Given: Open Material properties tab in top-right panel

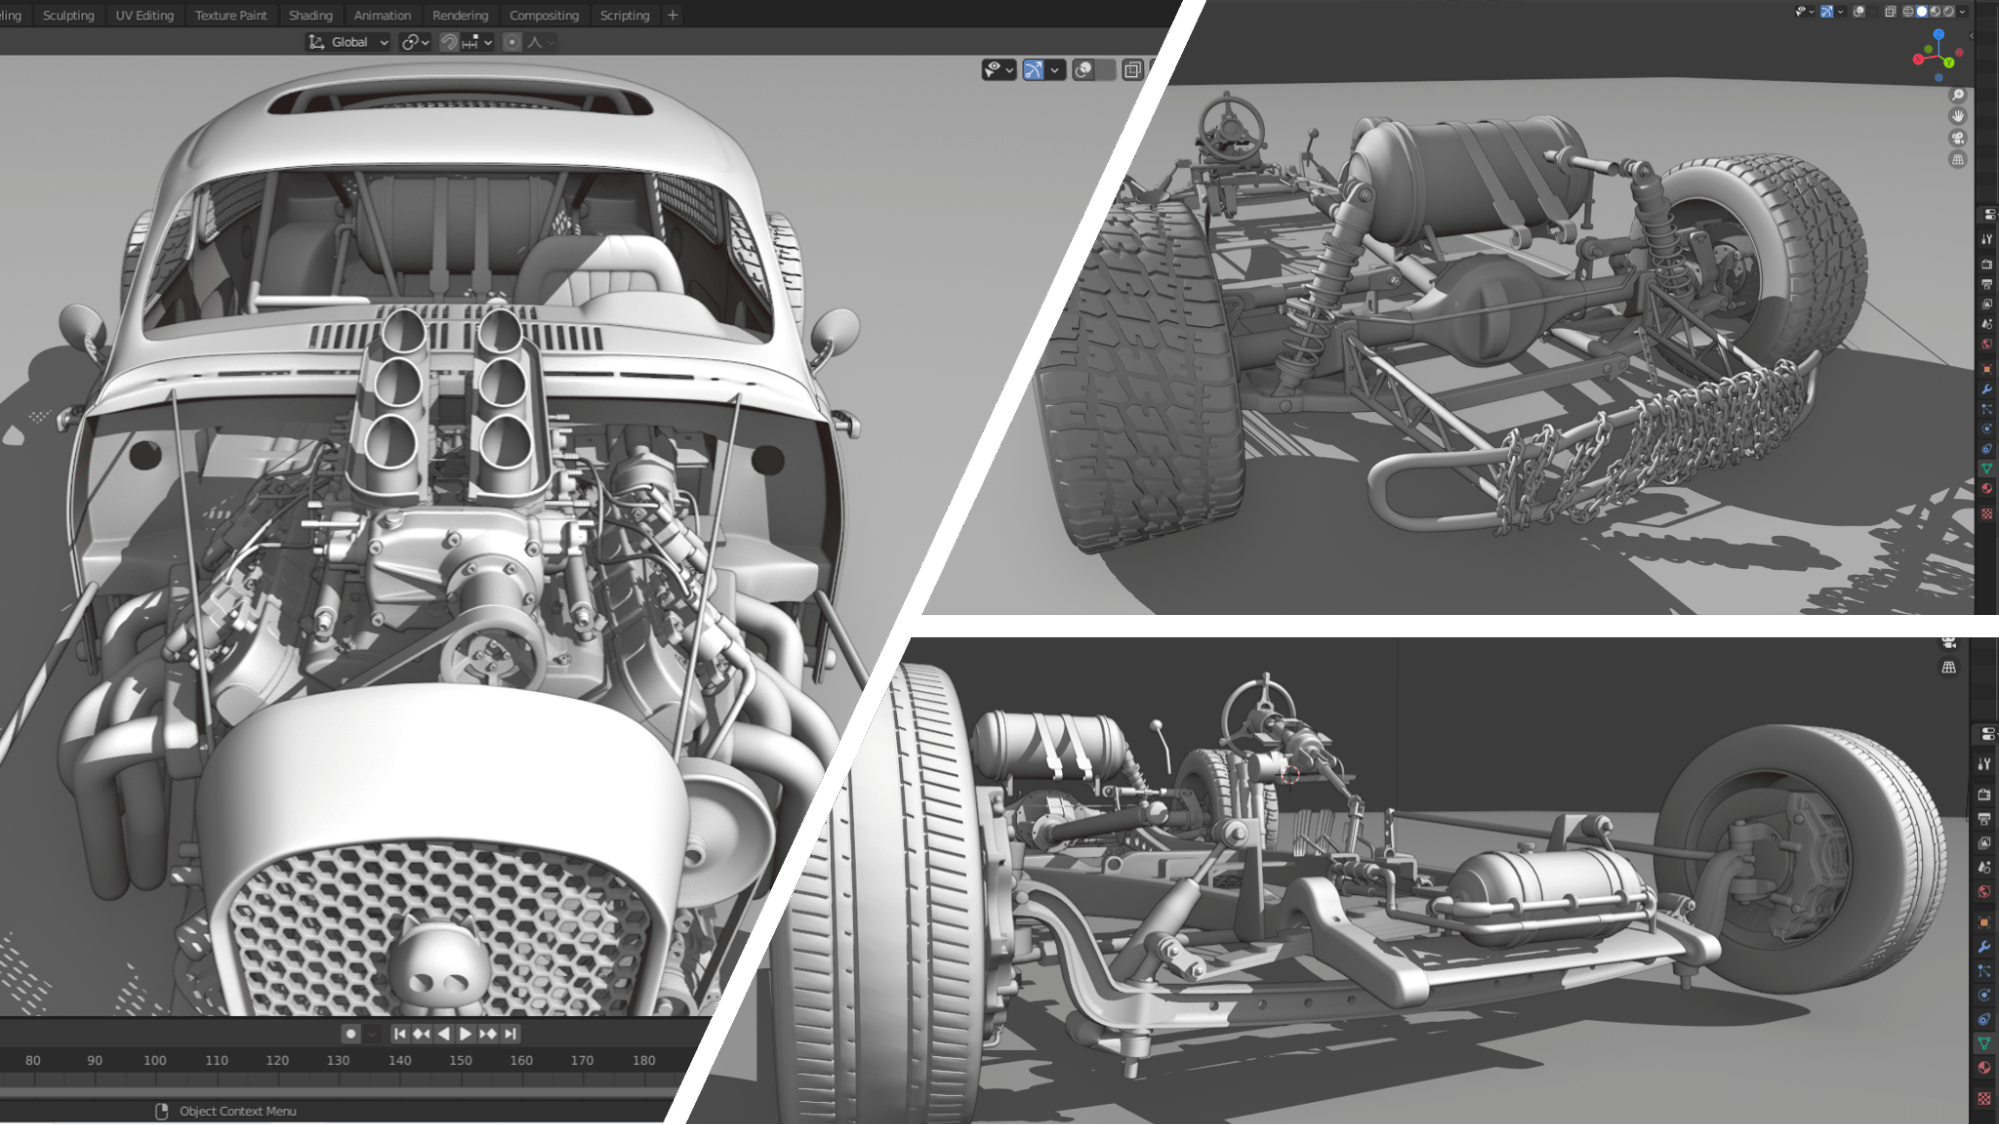Looking at the screenshot, I should coord(1987,487).
